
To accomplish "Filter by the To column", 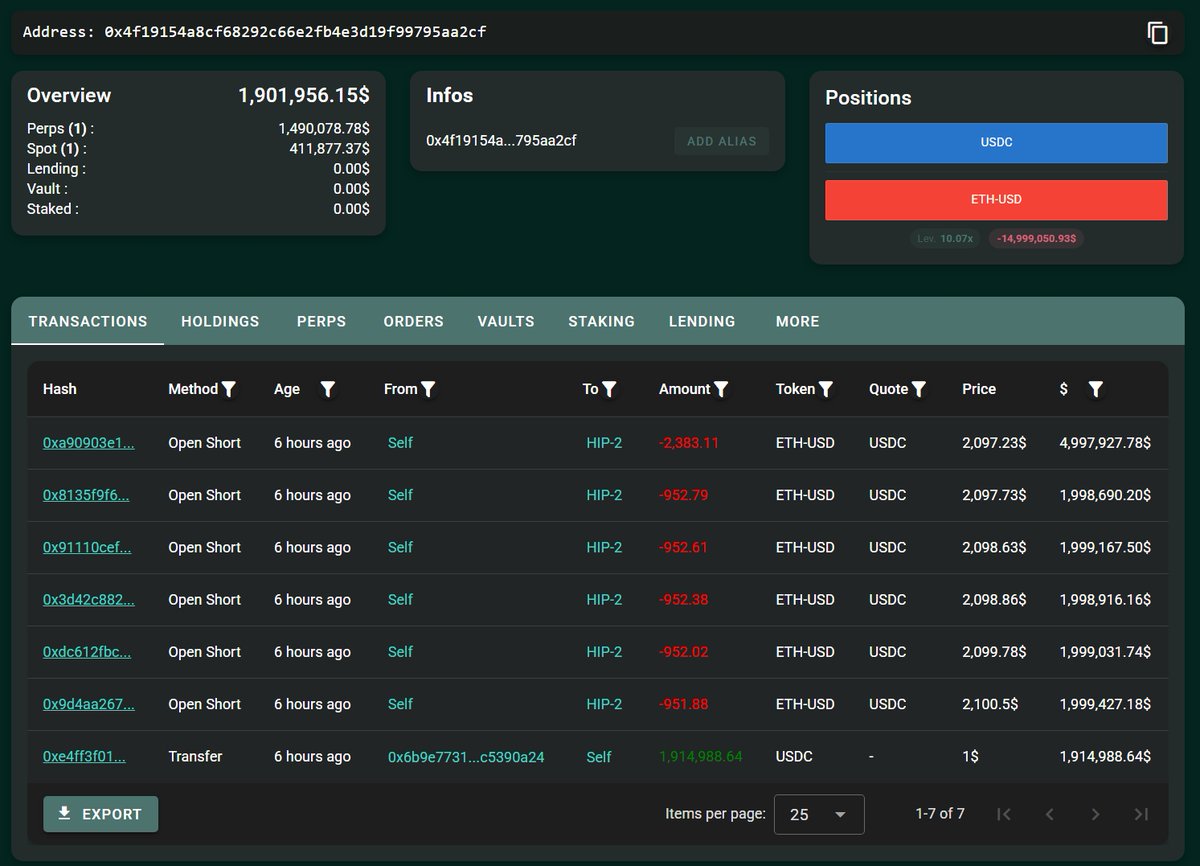I will (609, 389).
